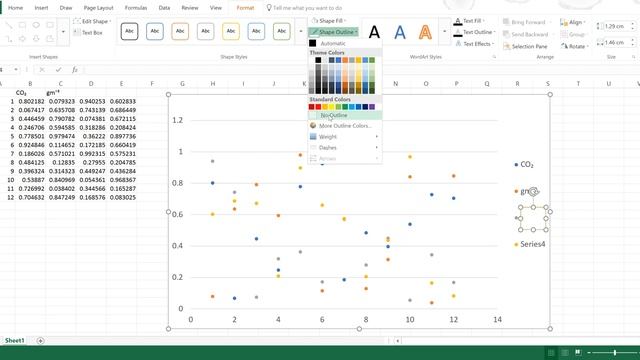Pick the standard purple color swatch
This screenshot has height=360, width=640.
pos(372,107)
